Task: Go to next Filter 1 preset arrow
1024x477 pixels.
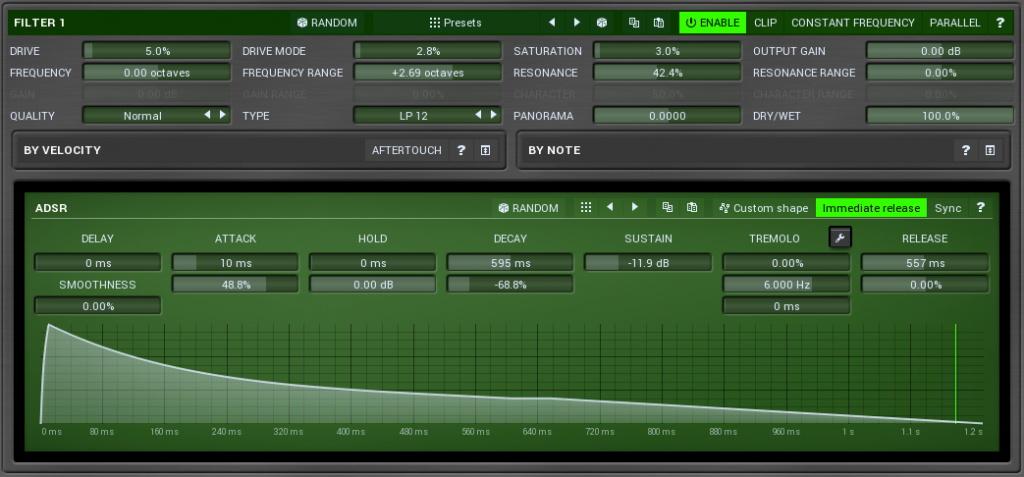Action: (x=577, y=23)
